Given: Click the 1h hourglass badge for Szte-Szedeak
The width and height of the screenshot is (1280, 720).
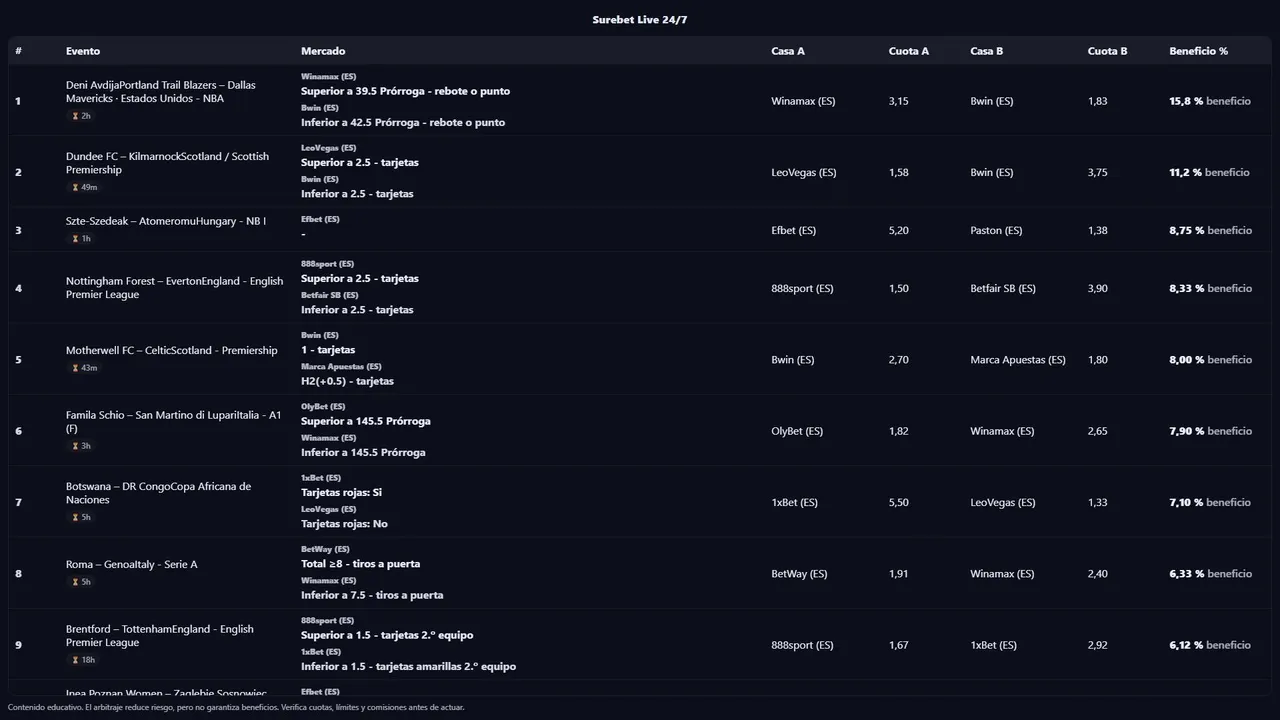Looking at the screenshot, I should (x=82, y=239).
